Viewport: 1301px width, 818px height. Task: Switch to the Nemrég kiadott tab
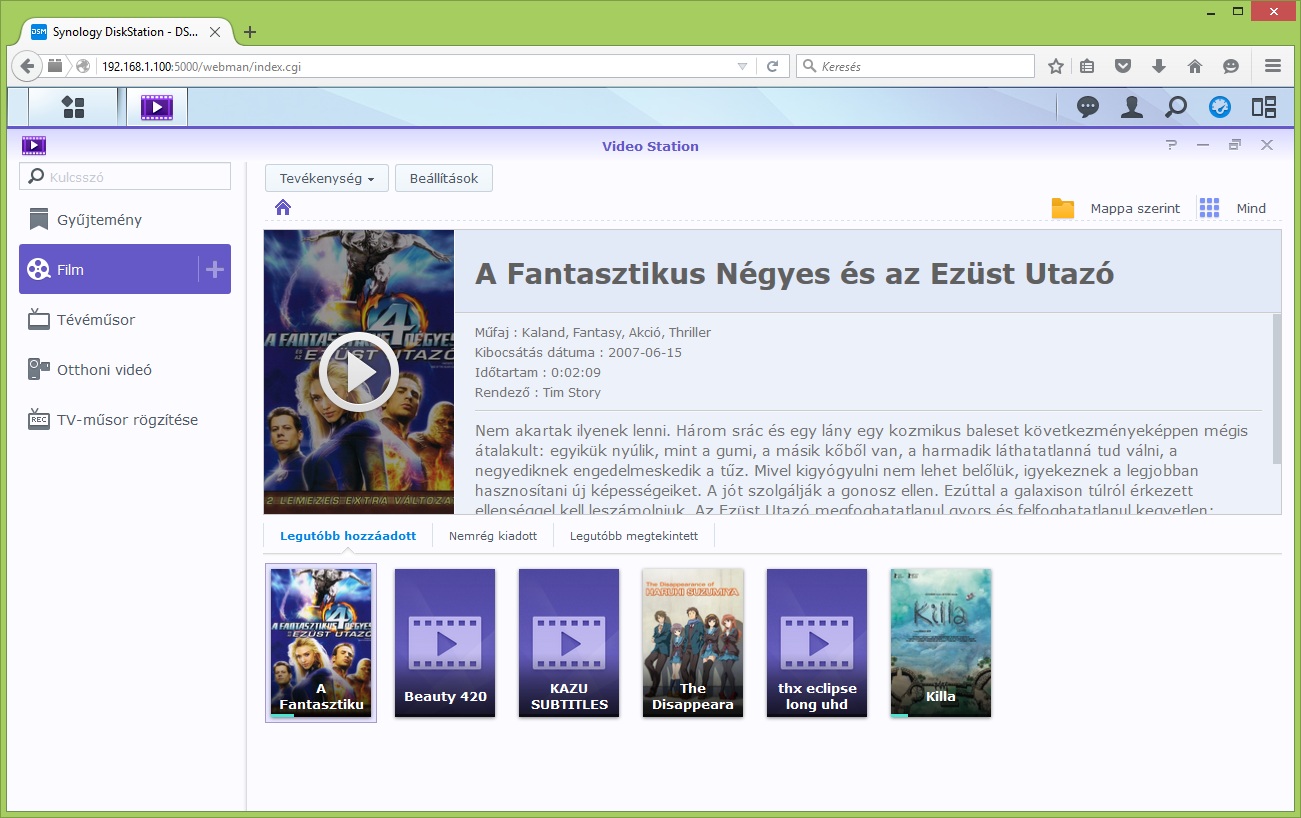click(493, 536)
